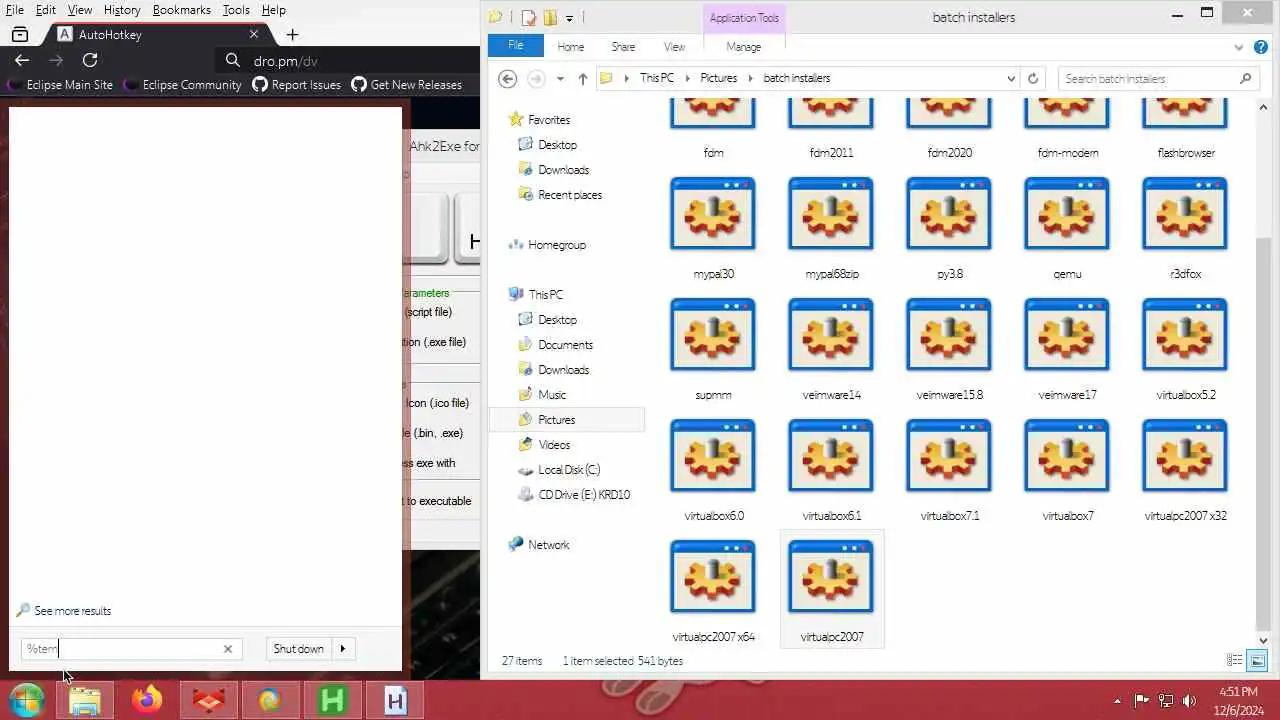This screenshot has width=1280, height=720.
Task: Click Pictures in the address breadcrumb
Action: pyautogui.click(x=718, y=78)
